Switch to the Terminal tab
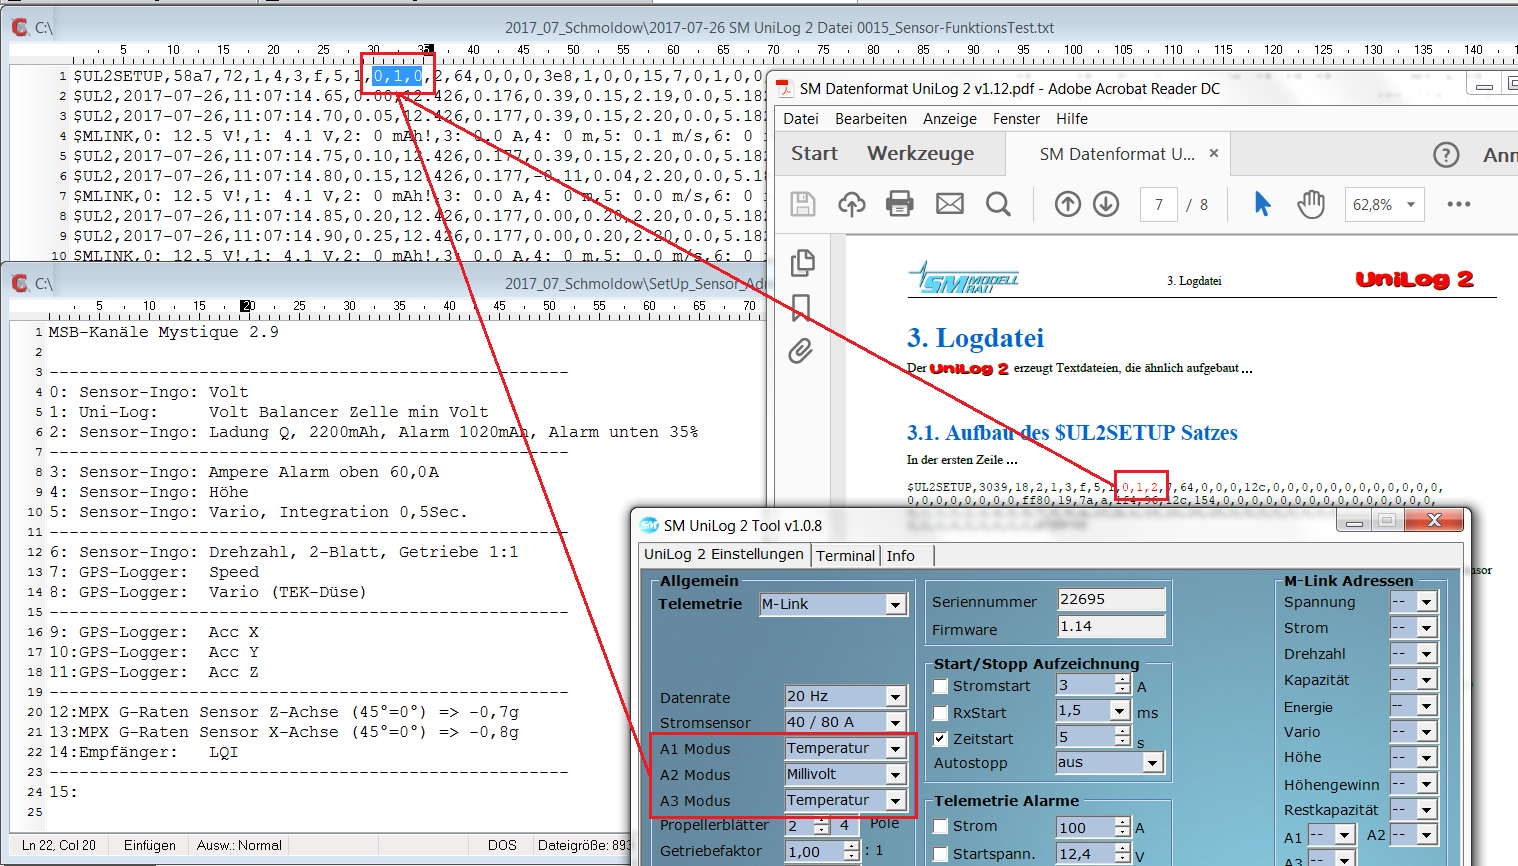The width and height of the screenshot is (1518, 866). [845, 555]
